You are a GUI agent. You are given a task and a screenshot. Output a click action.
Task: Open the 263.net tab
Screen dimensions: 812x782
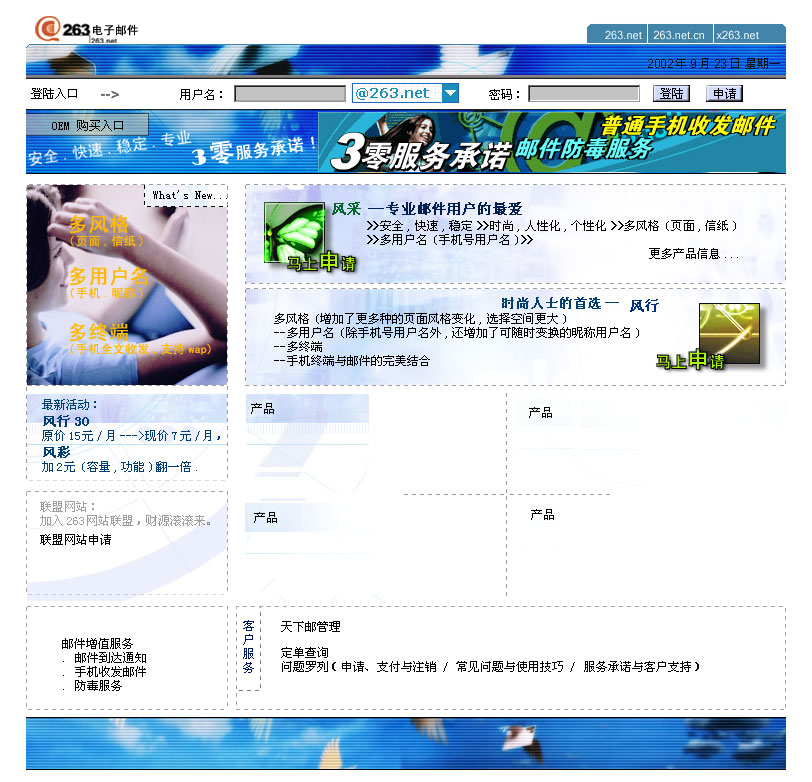tap(622, 35)
